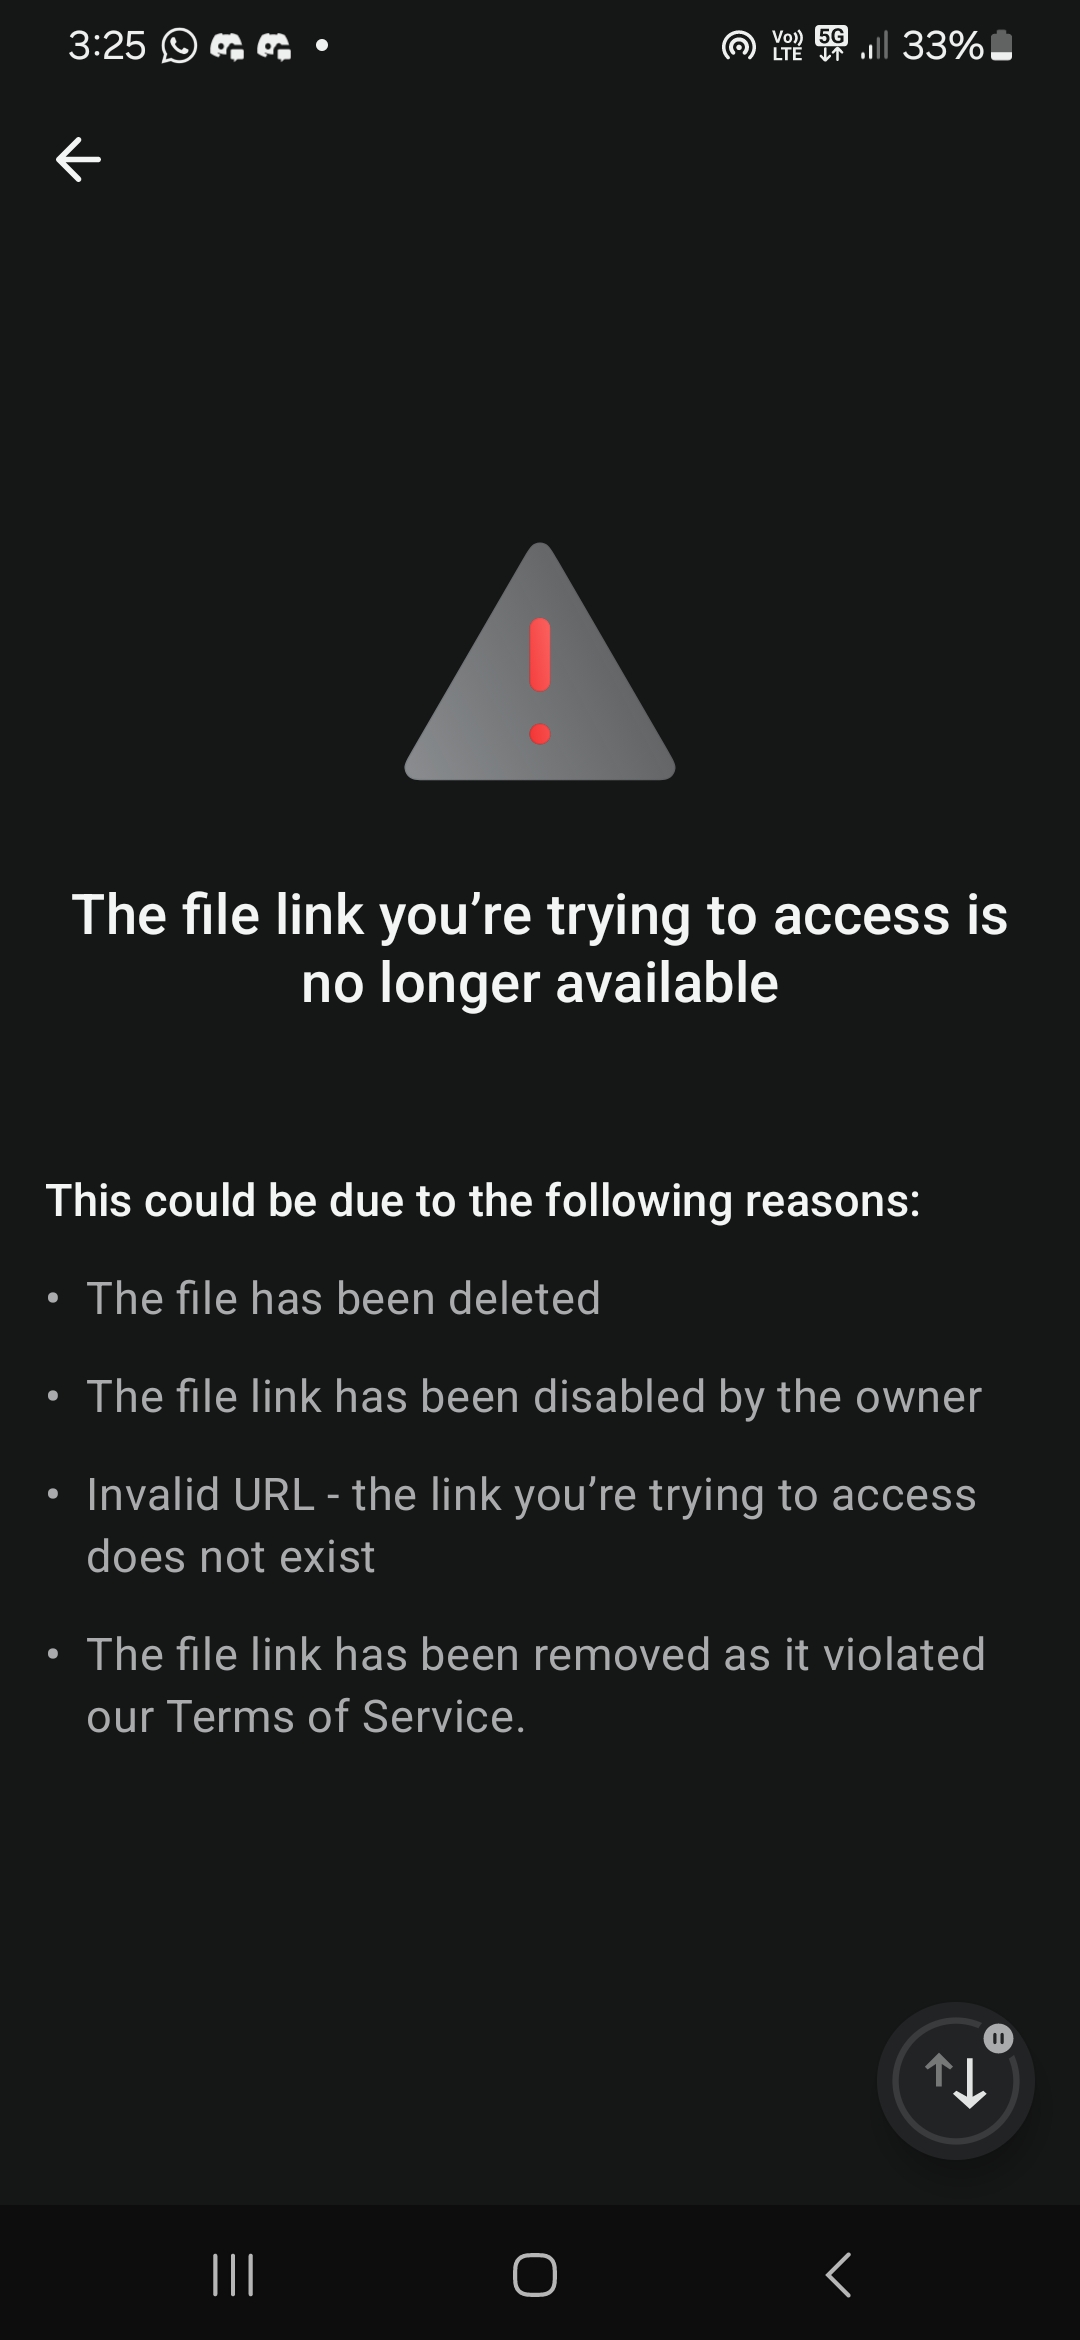Tap 'The file has been deleted' line
Screen dimensions: 1080x2340
343,1298
